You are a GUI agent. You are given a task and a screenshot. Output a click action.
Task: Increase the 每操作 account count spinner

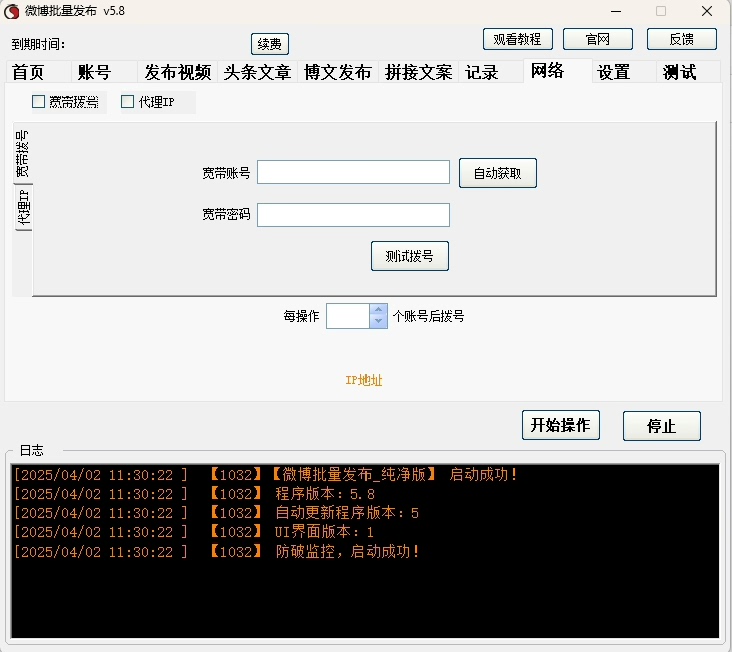(x=379, y=310)
